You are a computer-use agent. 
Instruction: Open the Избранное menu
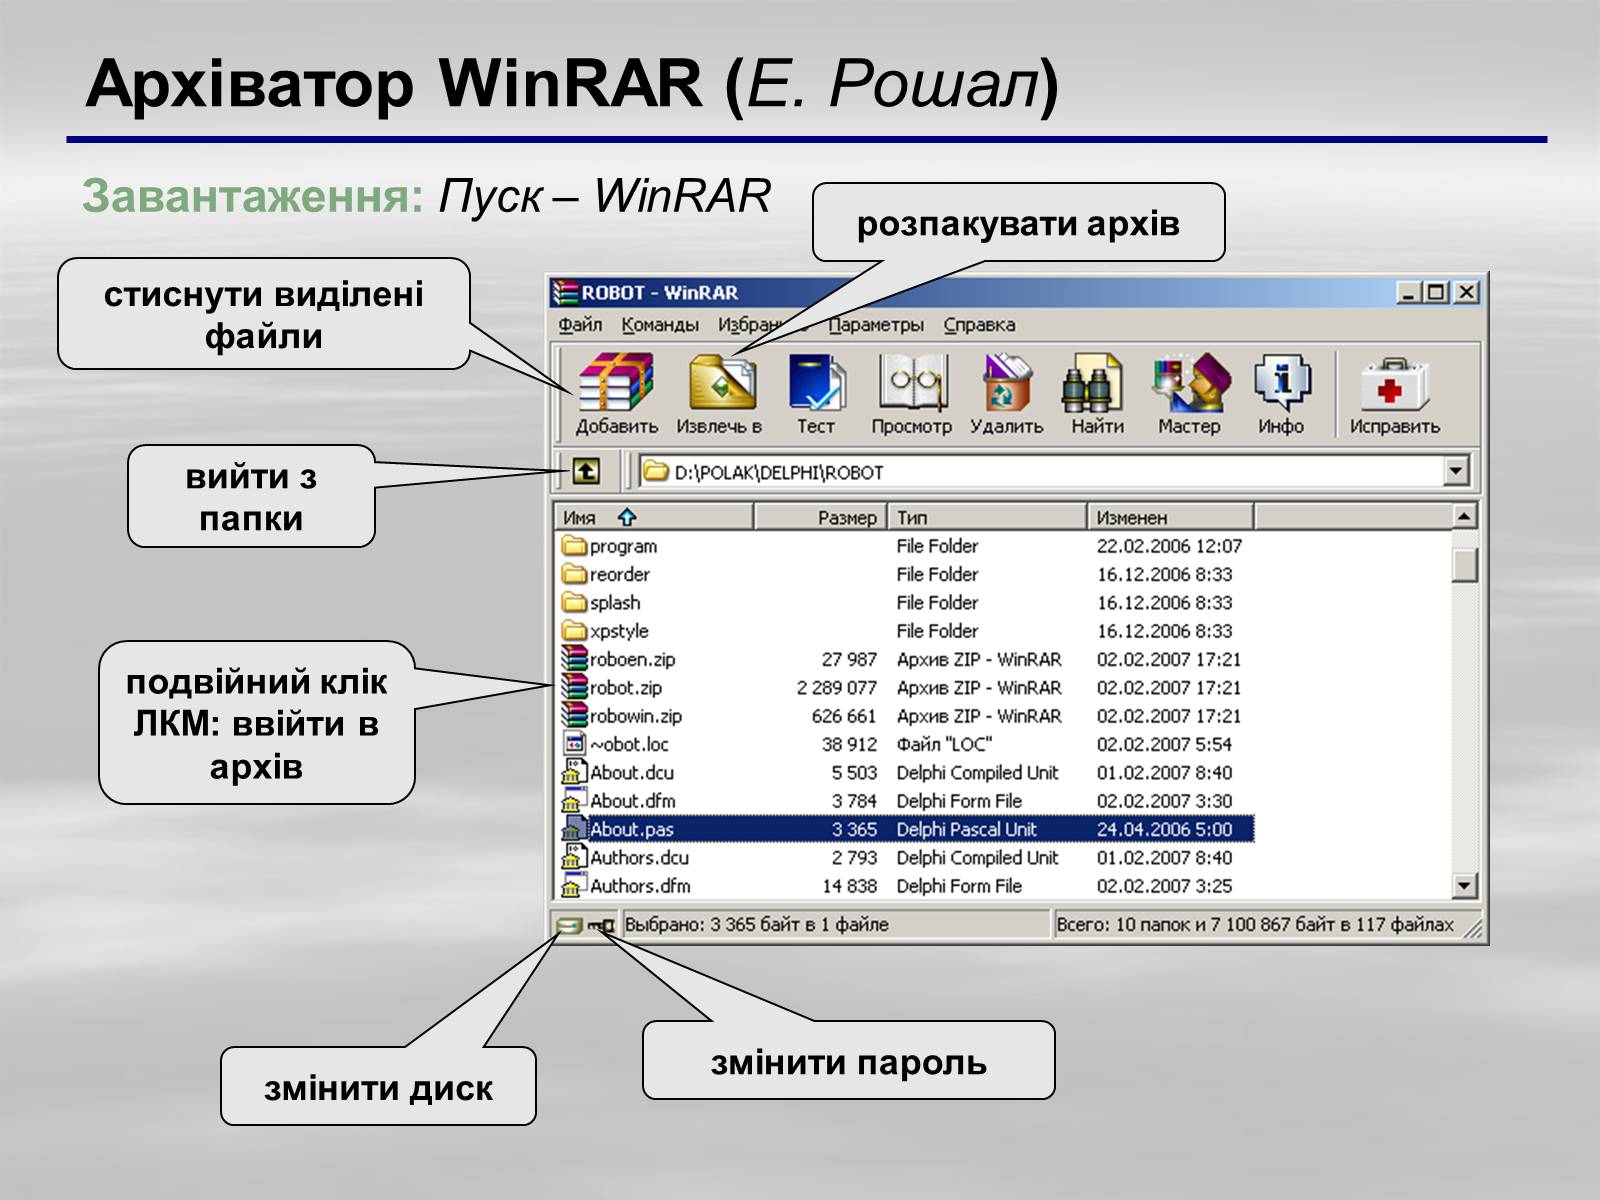(762, 324)
